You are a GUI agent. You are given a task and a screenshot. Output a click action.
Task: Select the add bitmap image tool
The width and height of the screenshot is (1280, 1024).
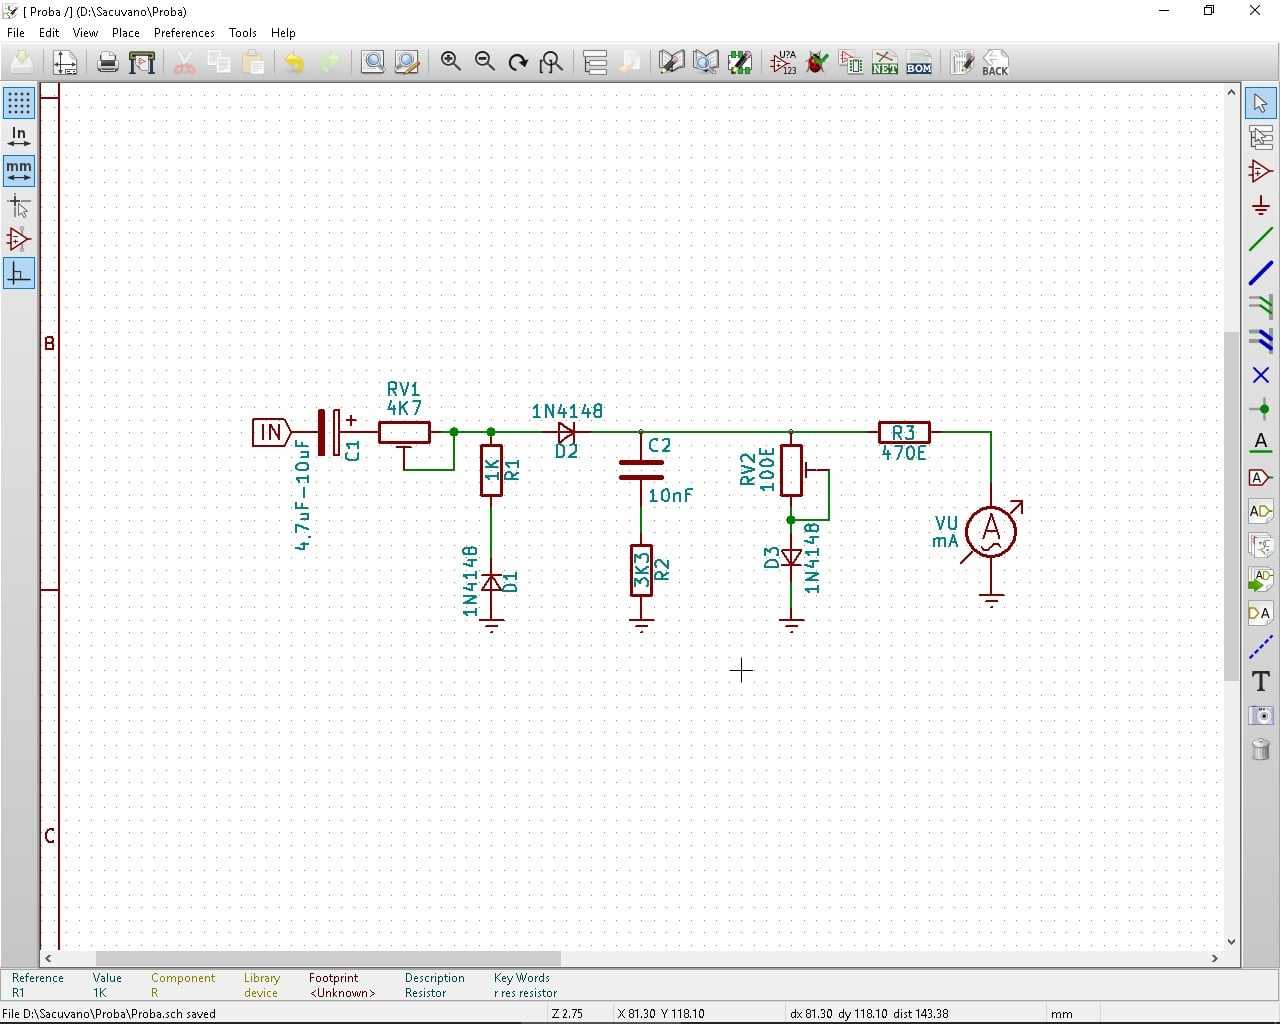[1261, 715]
